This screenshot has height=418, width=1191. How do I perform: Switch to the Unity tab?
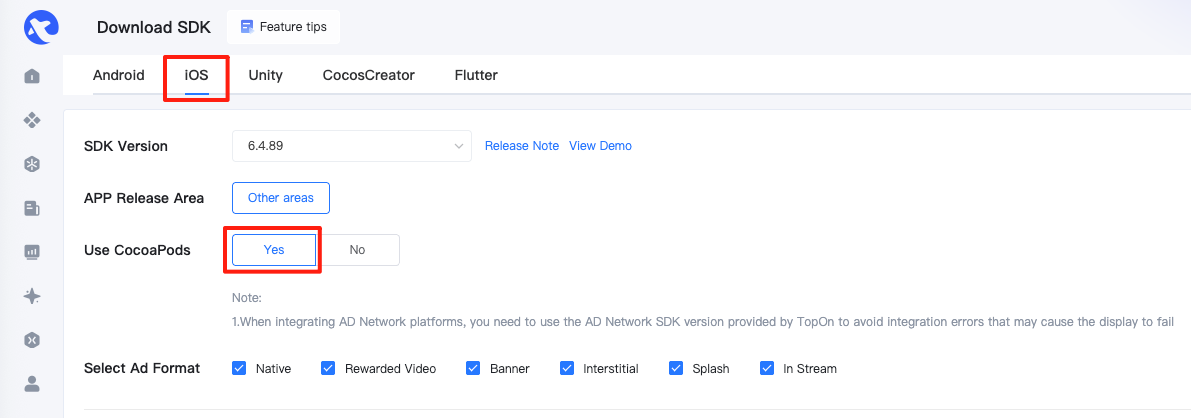[265, 75]
